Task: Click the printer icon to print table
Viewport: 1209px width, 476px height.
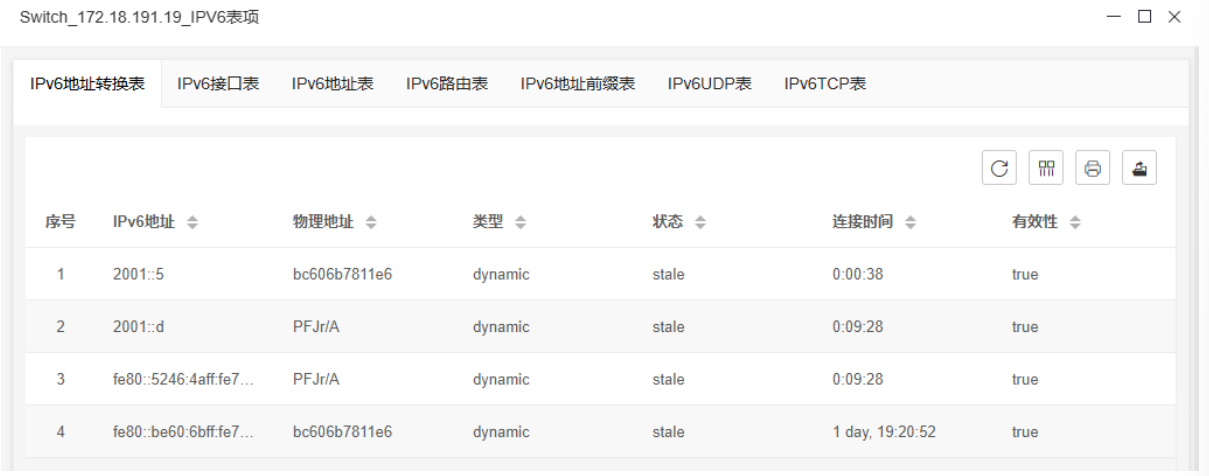Action: pyautogui.click(x=1092, y=168)
